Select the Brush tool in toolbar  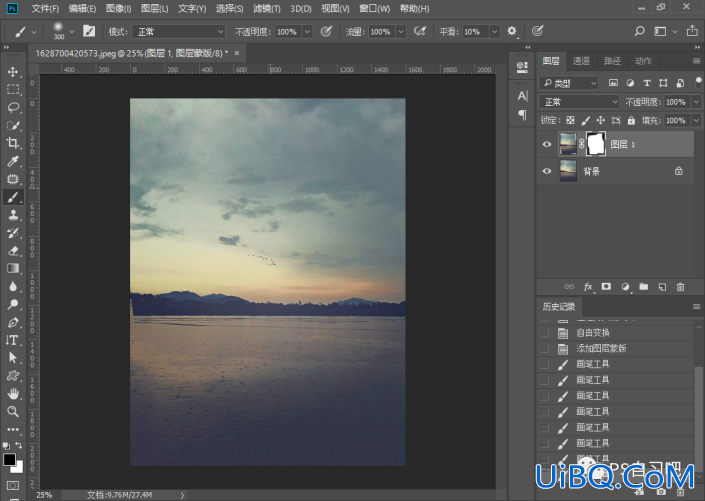[x=13, y=197]
